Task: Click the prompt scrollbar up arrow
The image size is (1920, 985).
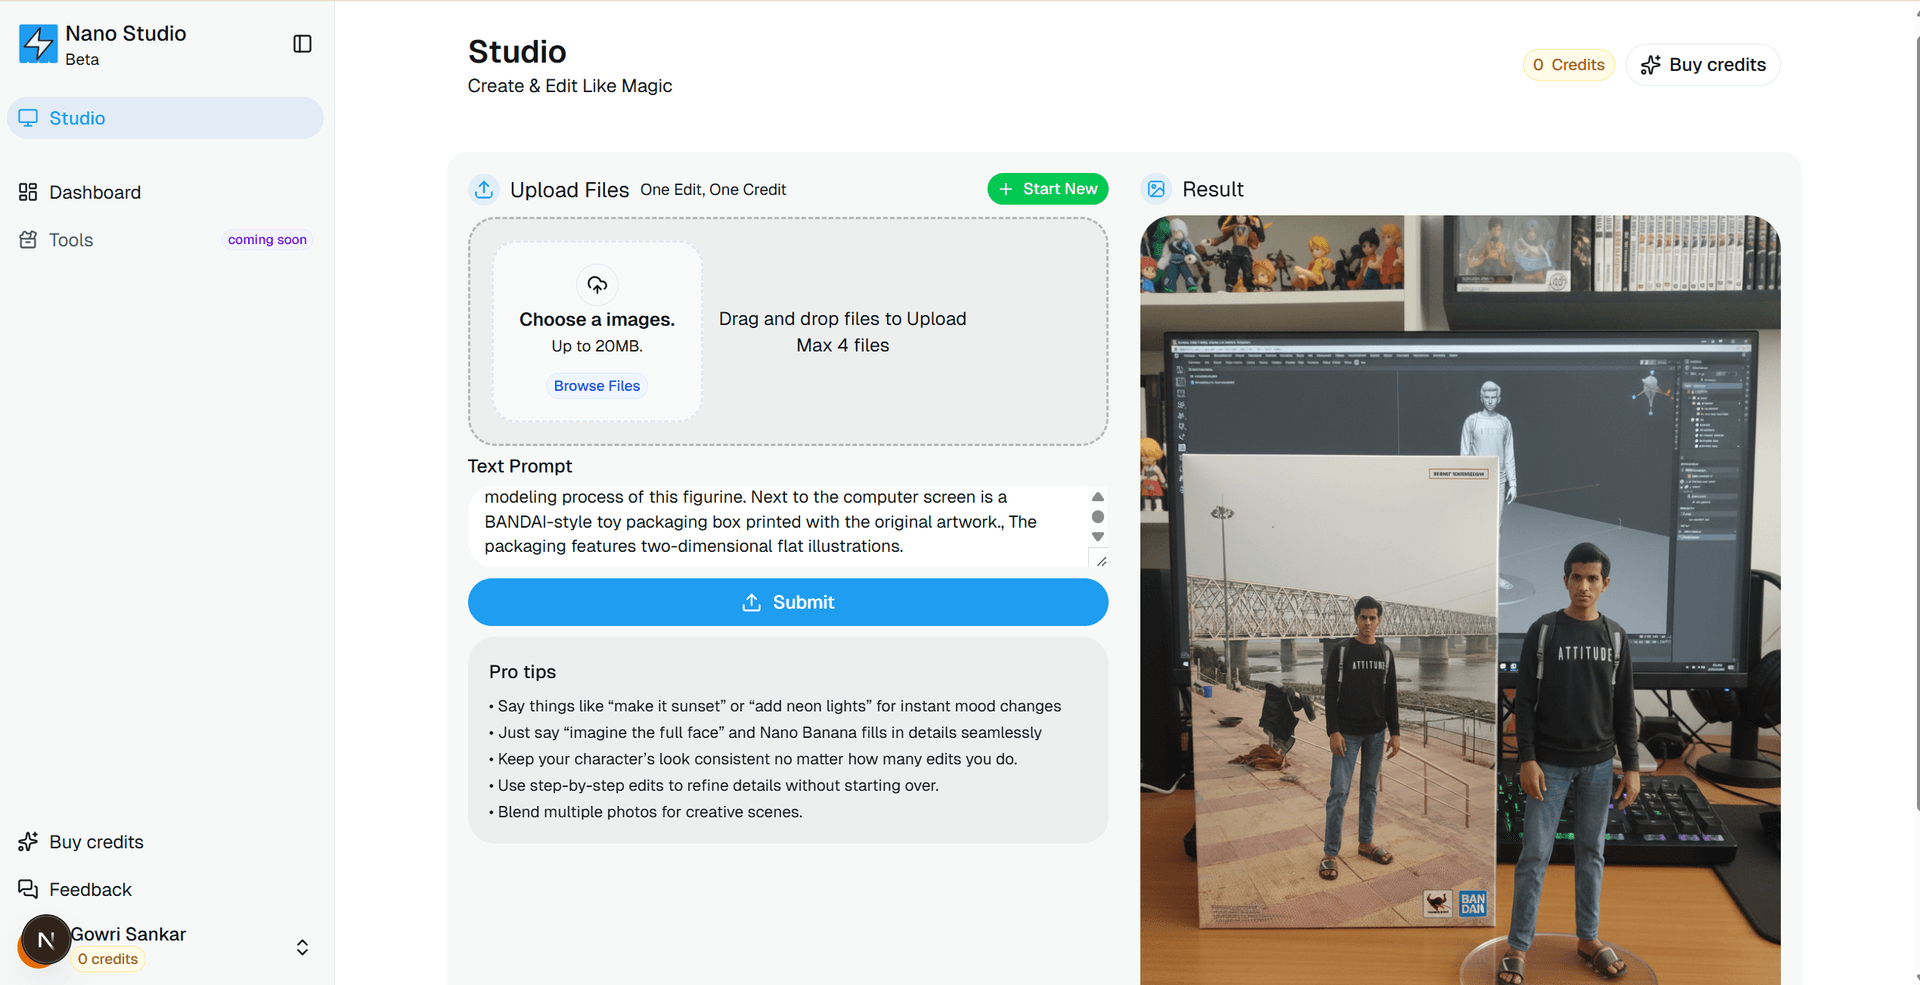Action: pyautogui.click(x=1098, y=497)
